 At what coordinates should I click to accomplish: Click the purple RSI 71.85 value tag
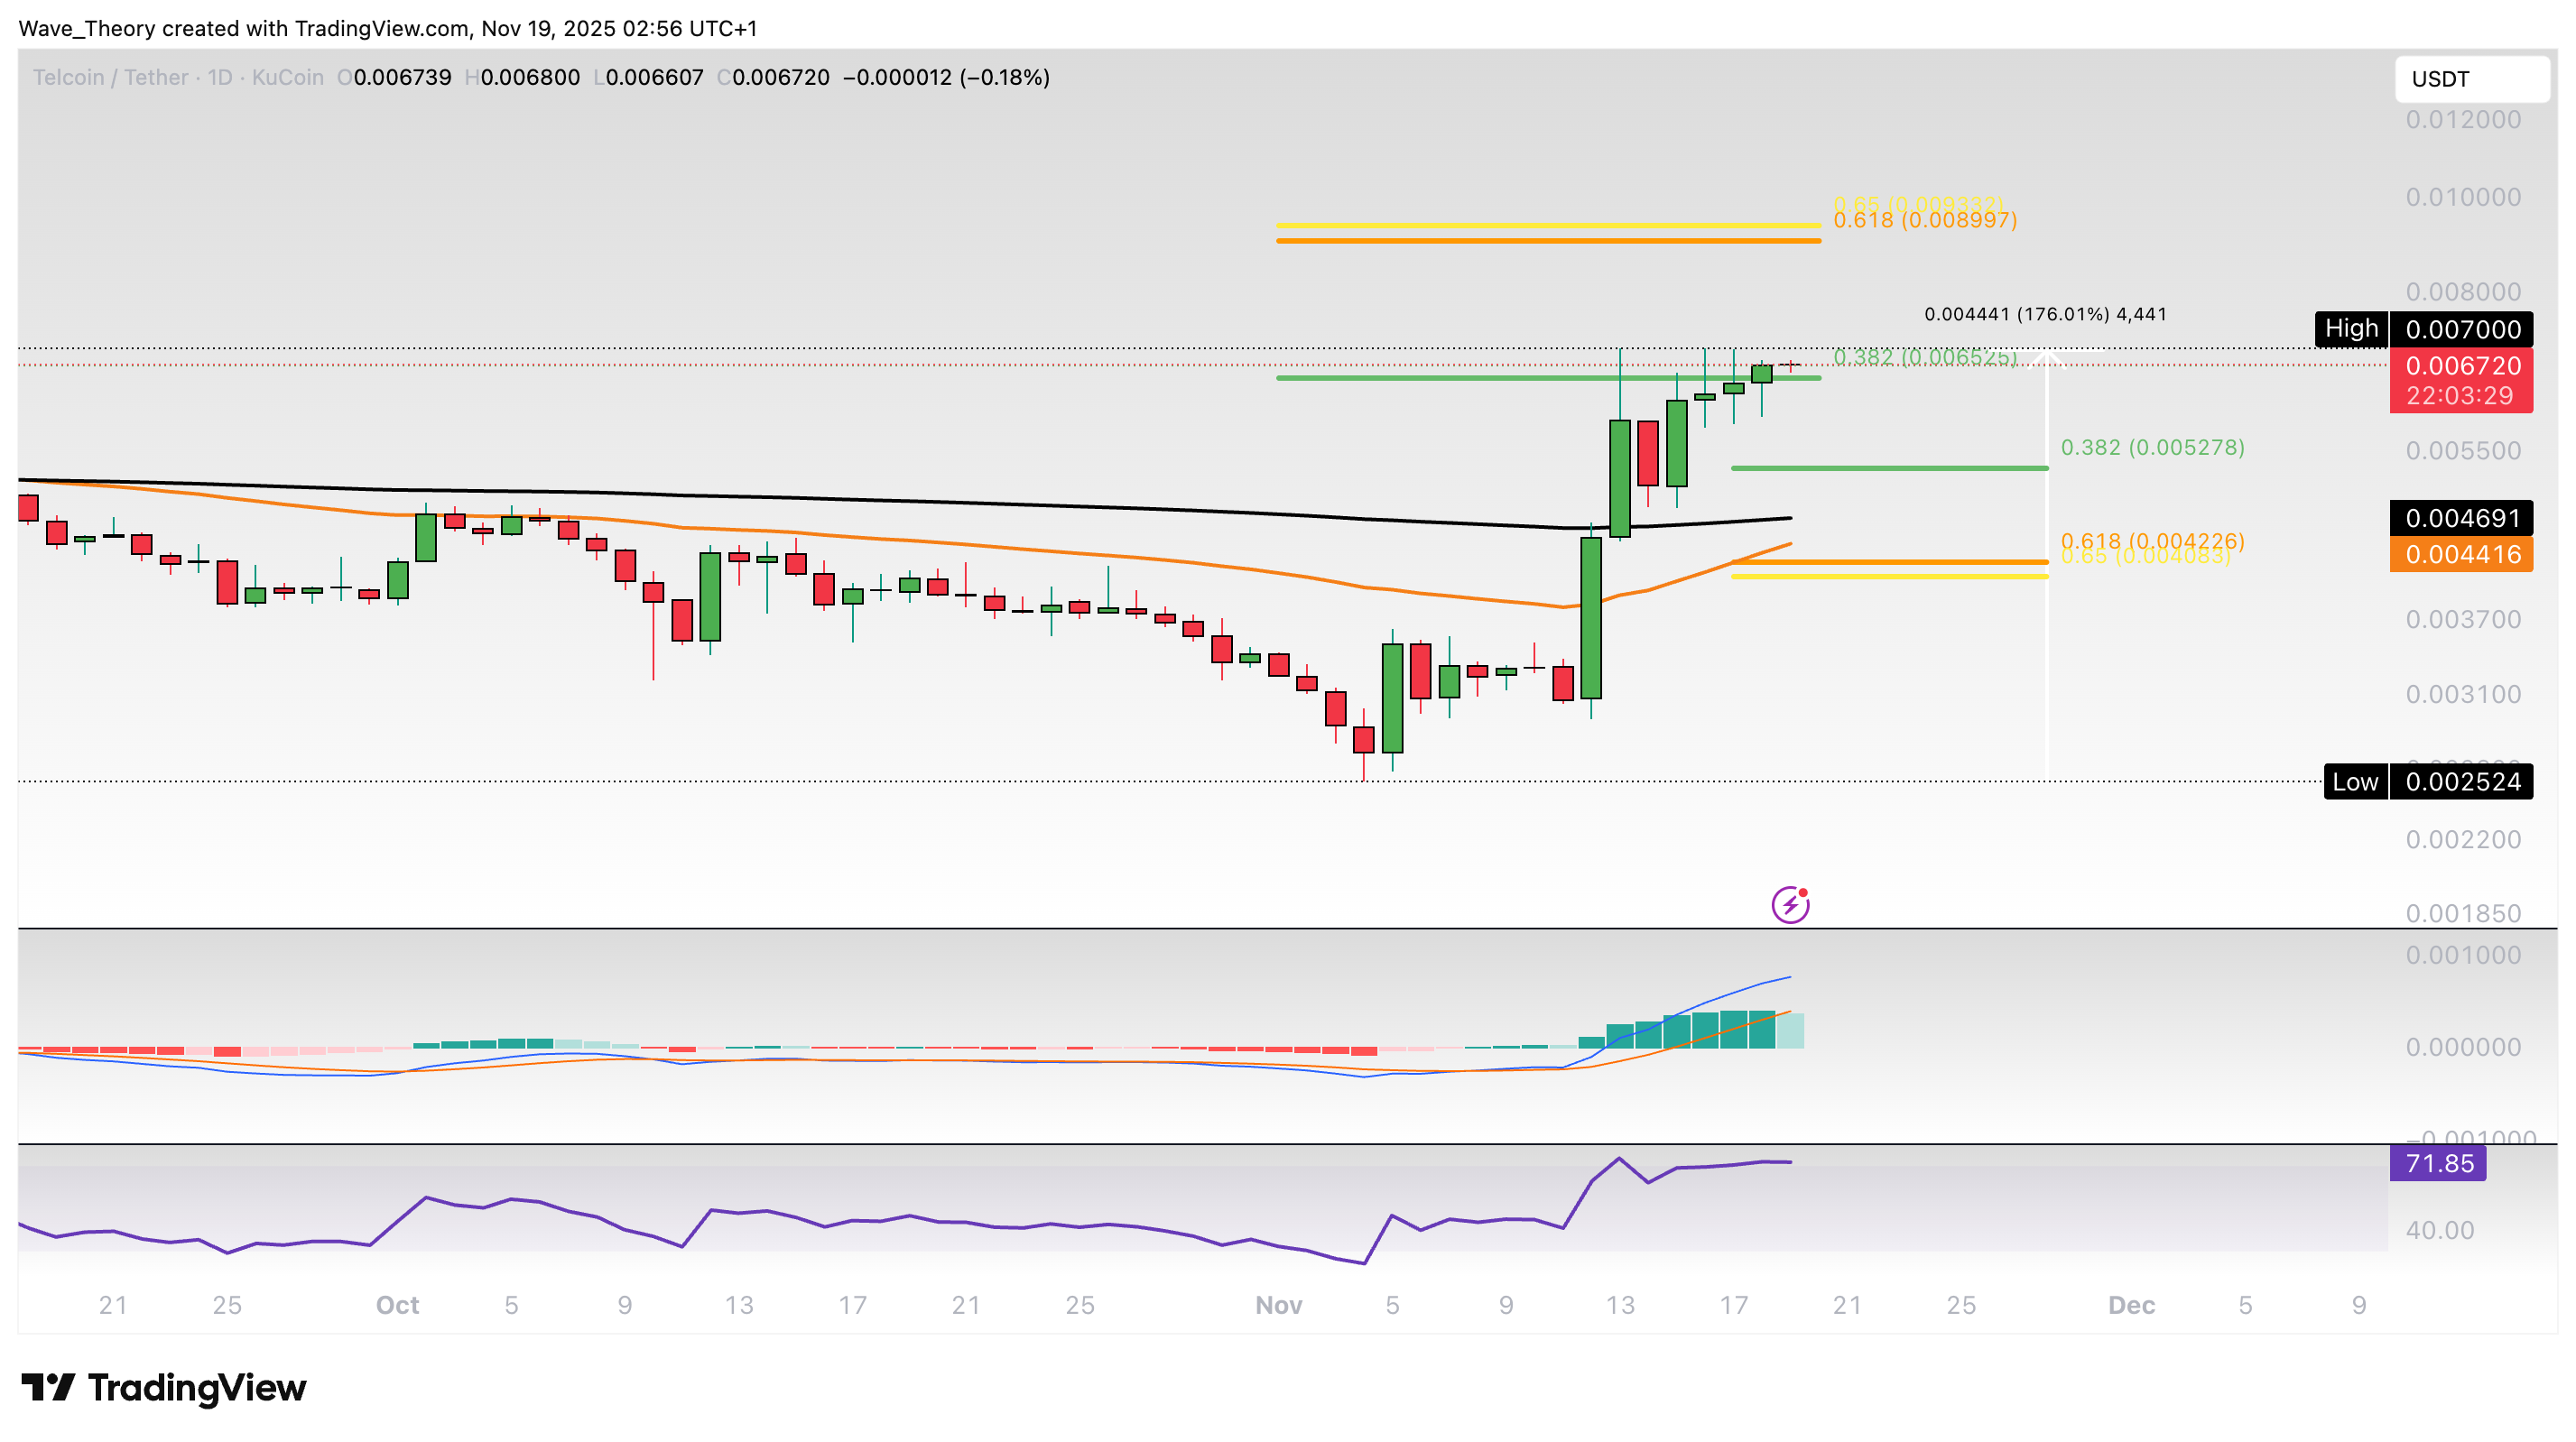(x=2437, y=1163)
